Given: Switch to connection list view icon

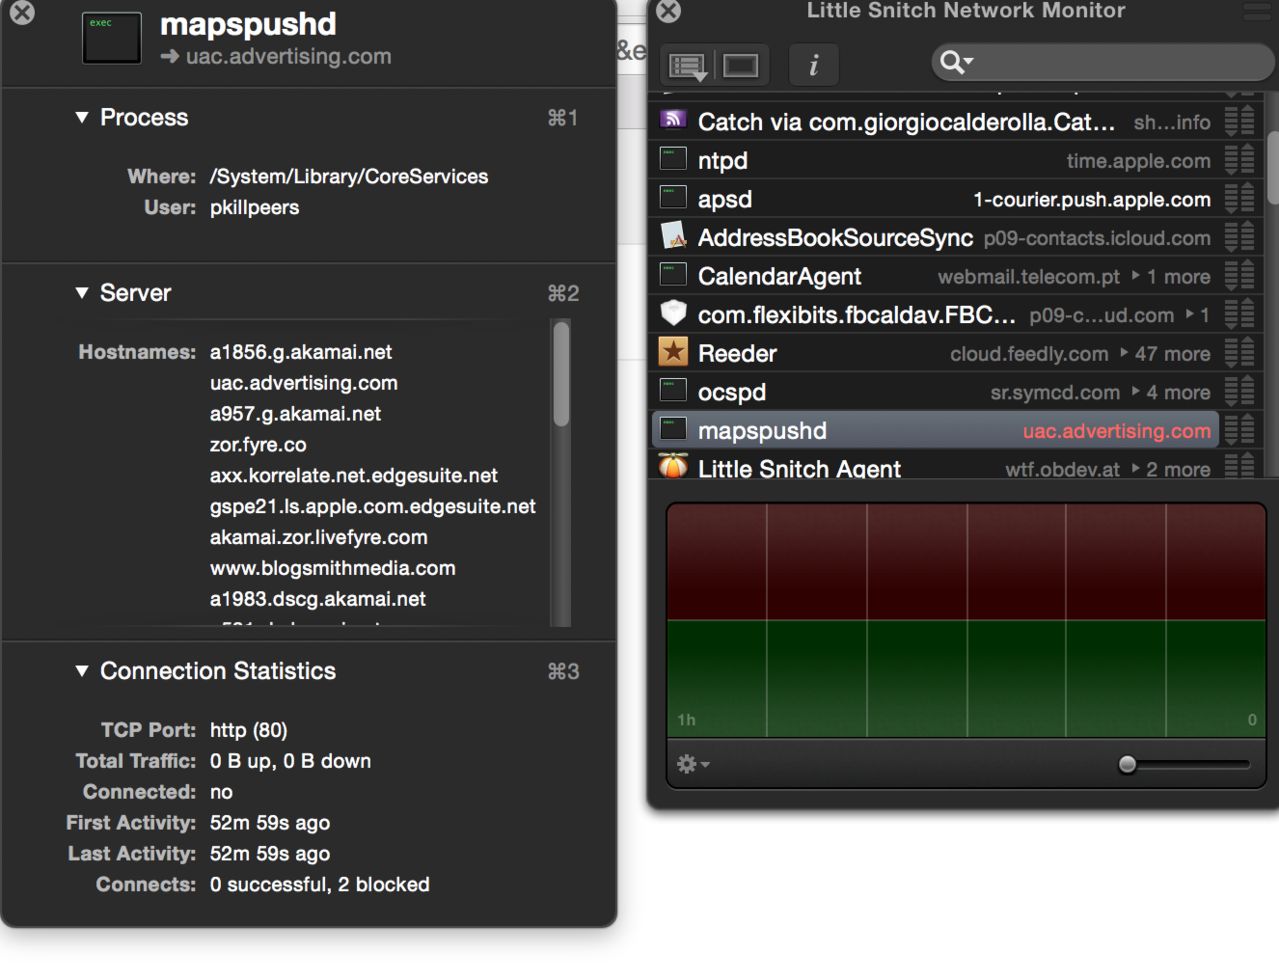Looking at the screenshot, I should pos(688,66).
